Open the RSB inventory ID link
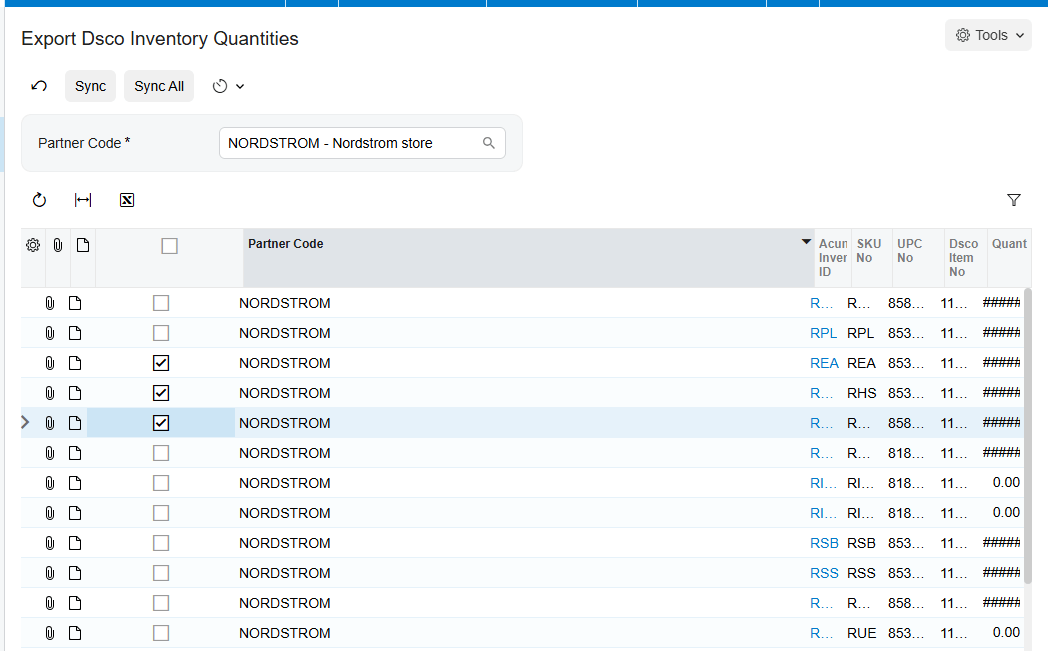This screenshot has height=651, width=1048. pyautogui.click(x=824, y=543)
